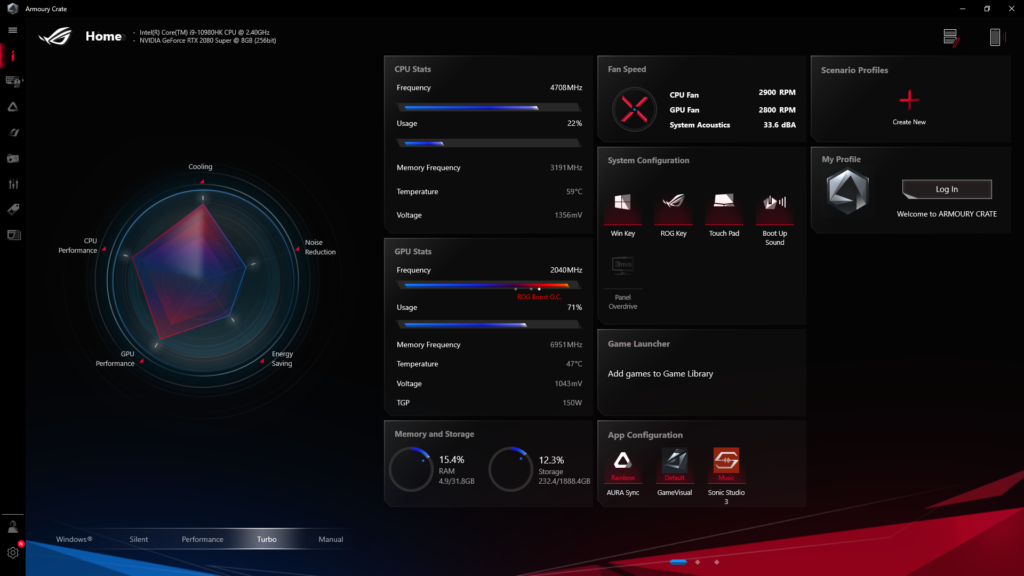Click the ROG logo beside Home
Viewport: 1024px width, 576px height.
point(56,36)
